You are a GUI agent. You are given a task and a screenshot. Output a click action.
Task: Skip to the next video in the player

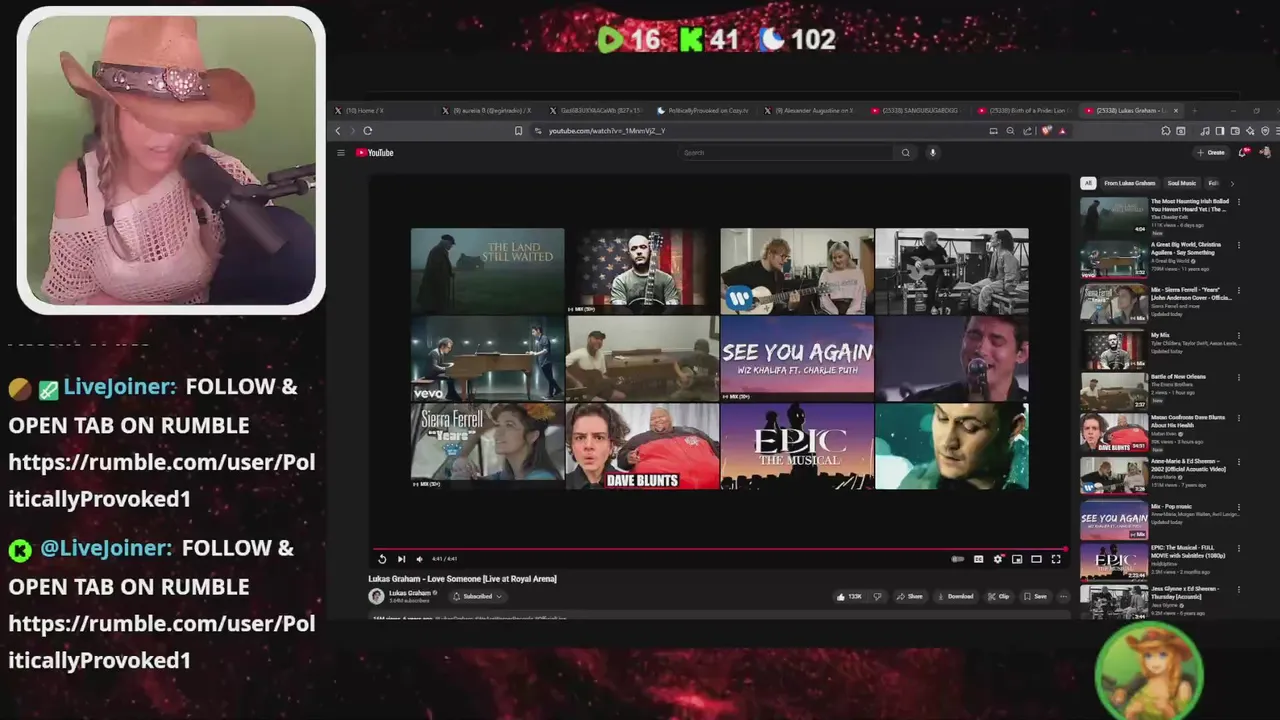coord(401,559)
